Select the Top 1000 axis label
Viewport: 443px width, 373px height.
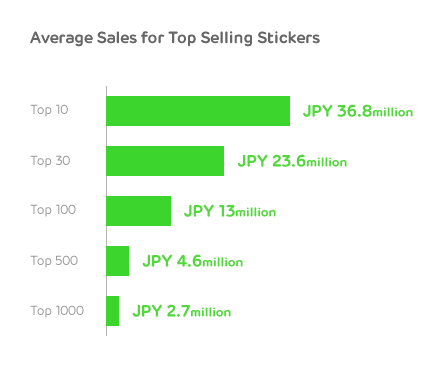[x=57, y=311]
